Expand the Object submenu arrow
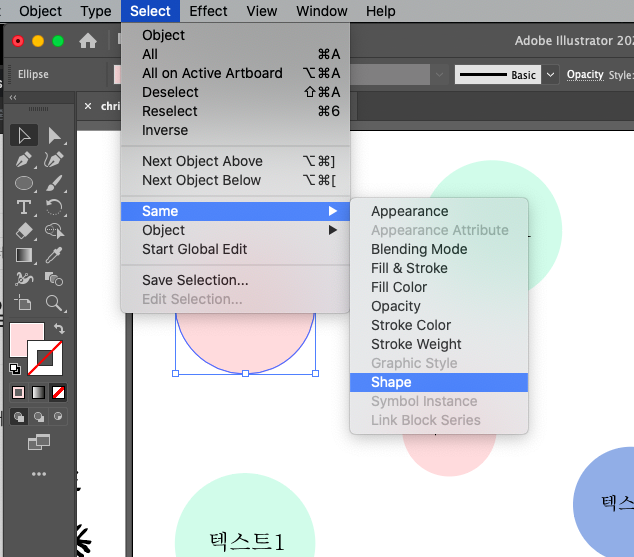634x557 pixels. tap(333, 230)
